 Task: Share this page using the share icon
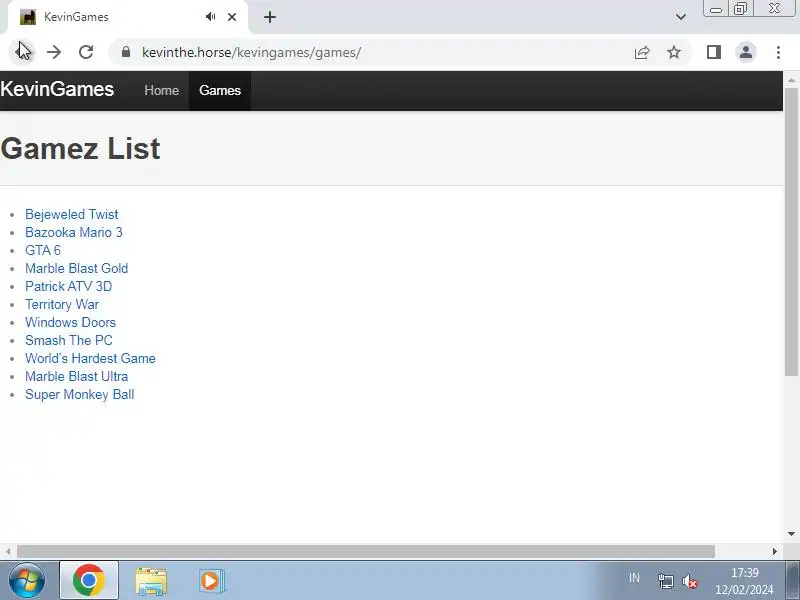[642, 52]
